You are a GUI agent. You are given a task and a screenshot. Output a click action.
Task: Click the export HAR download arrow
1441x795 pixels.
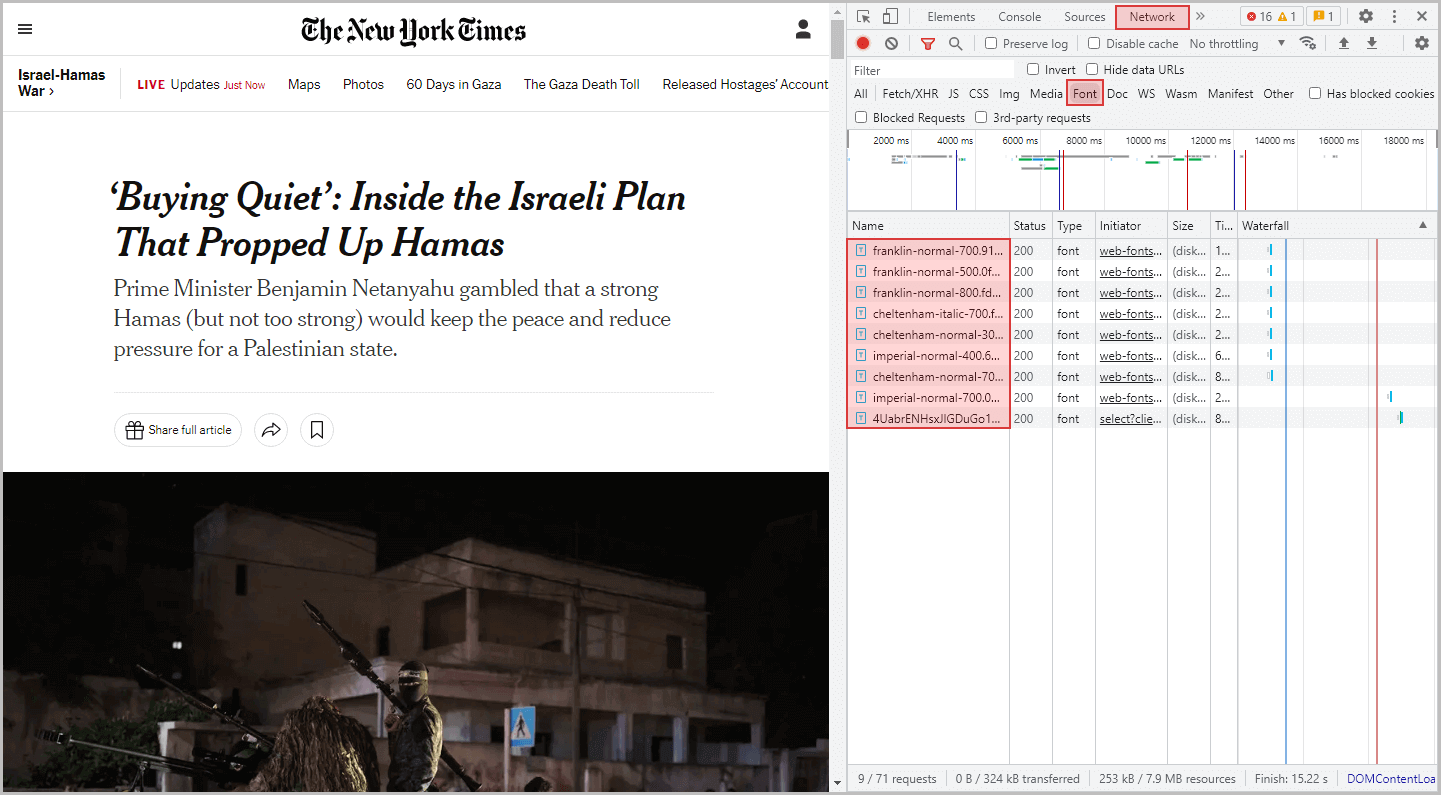click(x=1372, y=43)
